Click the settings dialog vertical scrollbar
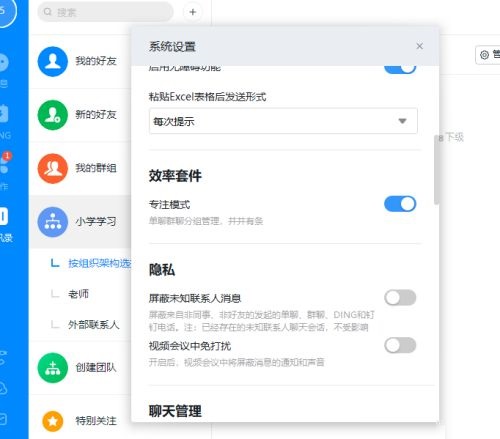 pos(436,169)
